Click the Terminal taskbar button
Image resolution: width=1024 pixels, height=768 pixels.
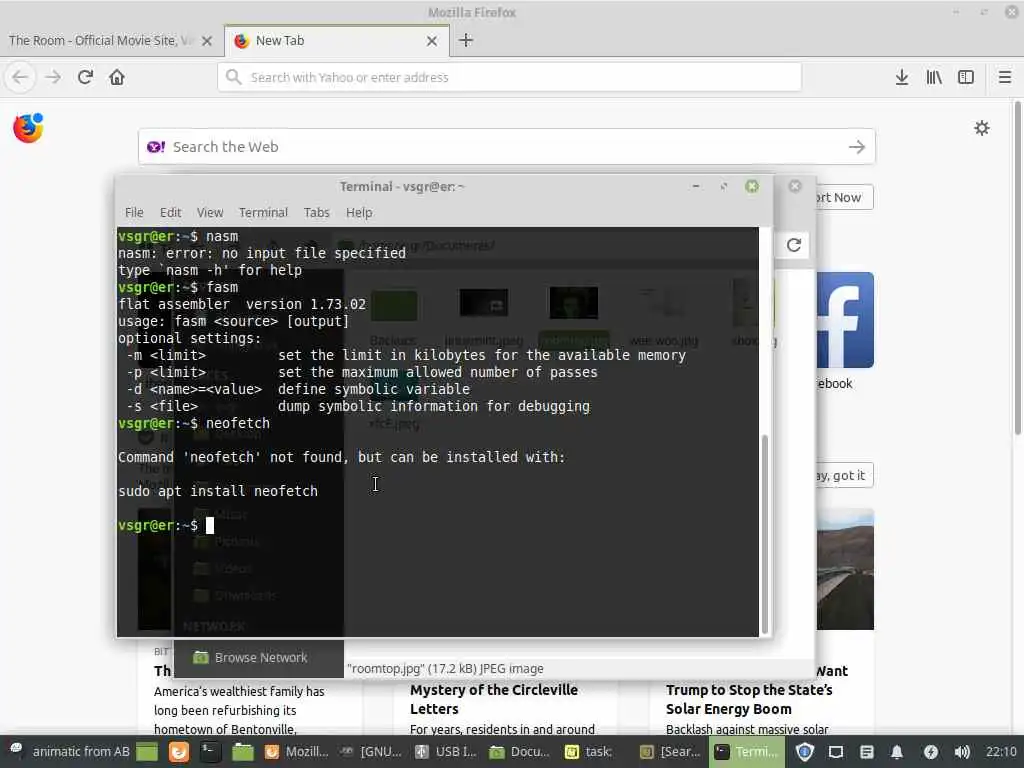(746, 752)
